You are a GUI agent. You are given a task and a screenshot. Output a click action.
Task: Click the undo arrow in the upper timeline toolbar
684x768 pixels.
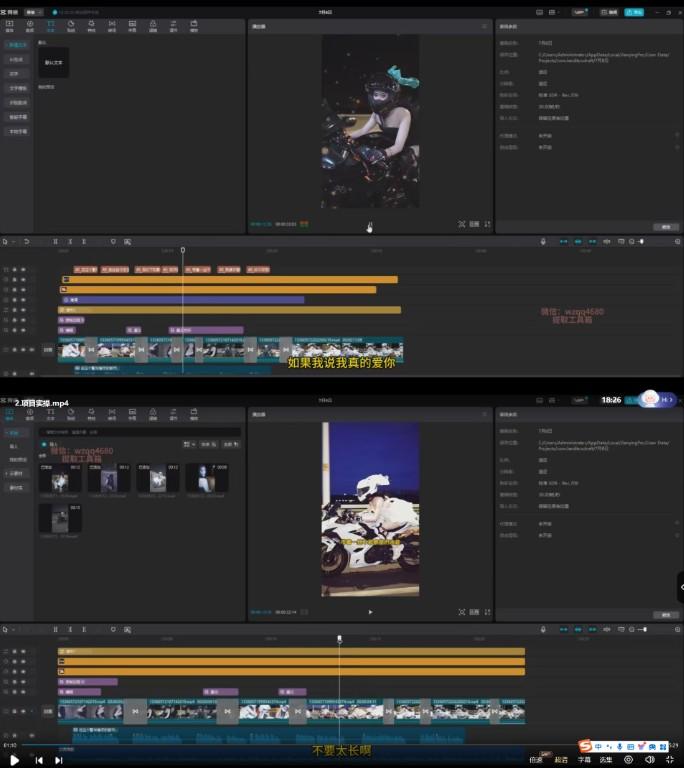[x=27, y=241]
